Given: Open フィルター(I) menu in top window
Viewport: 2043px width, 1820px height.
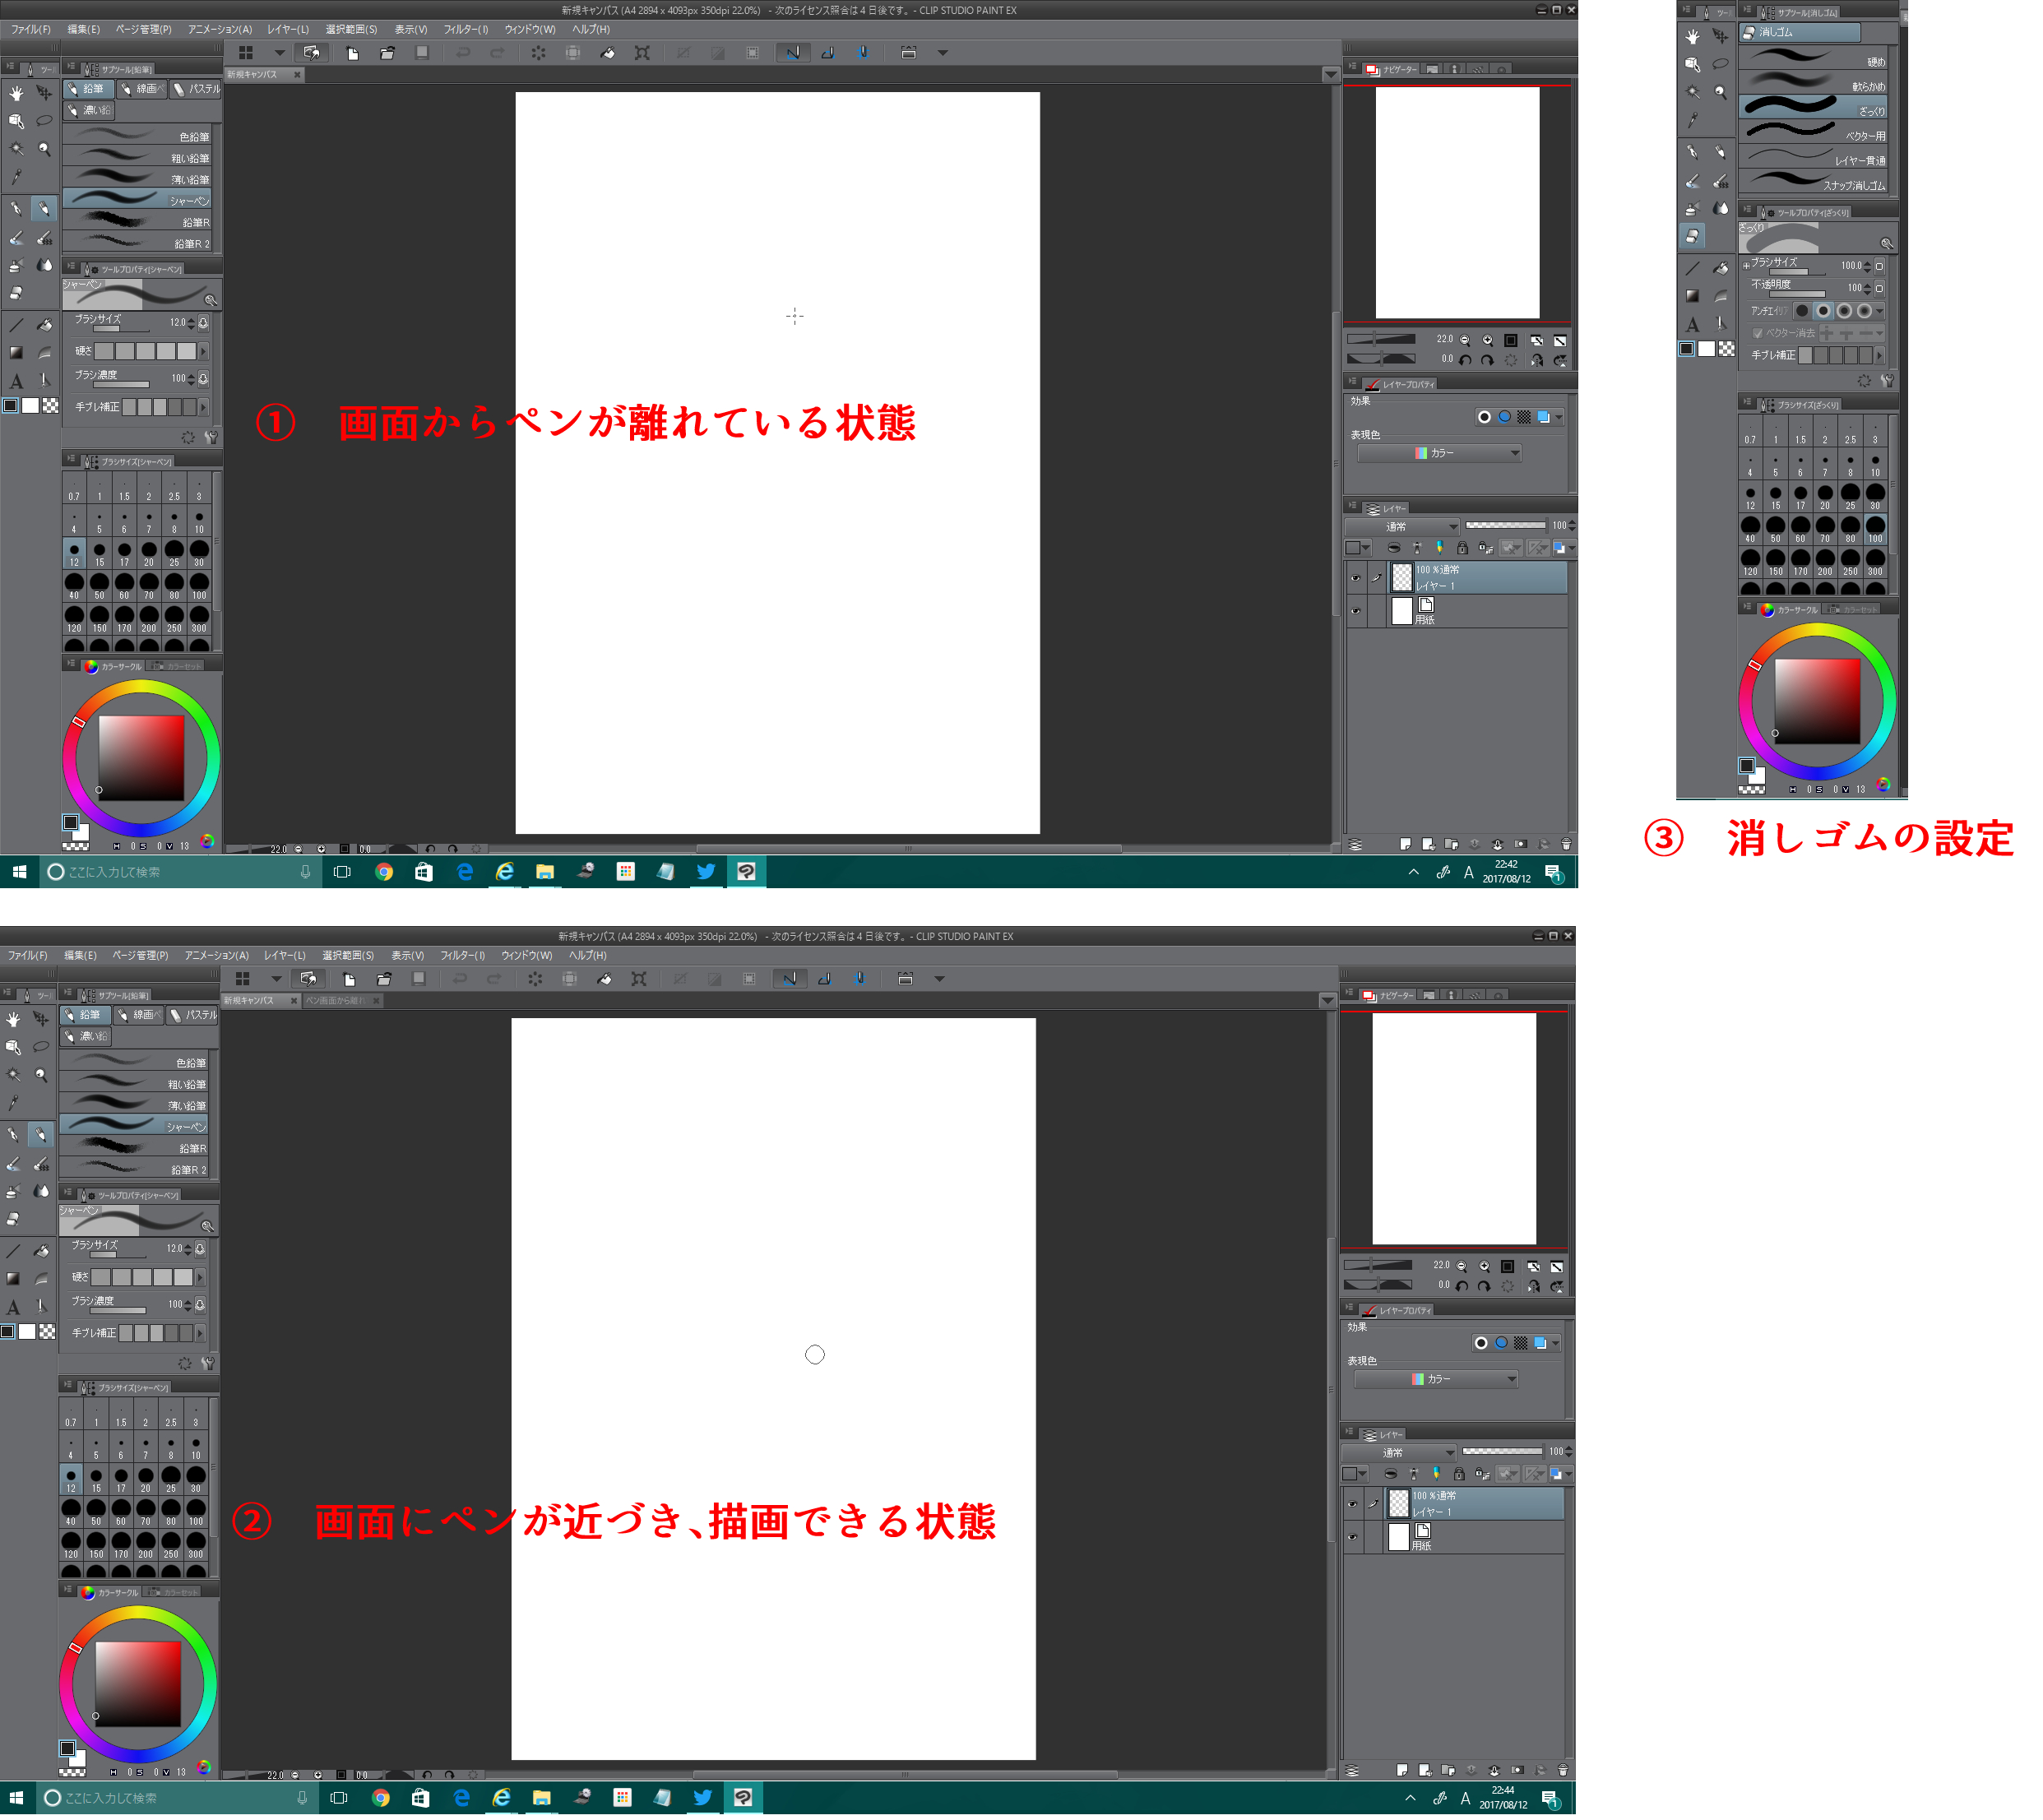Looking at the screenshot, I should [466, 29].
